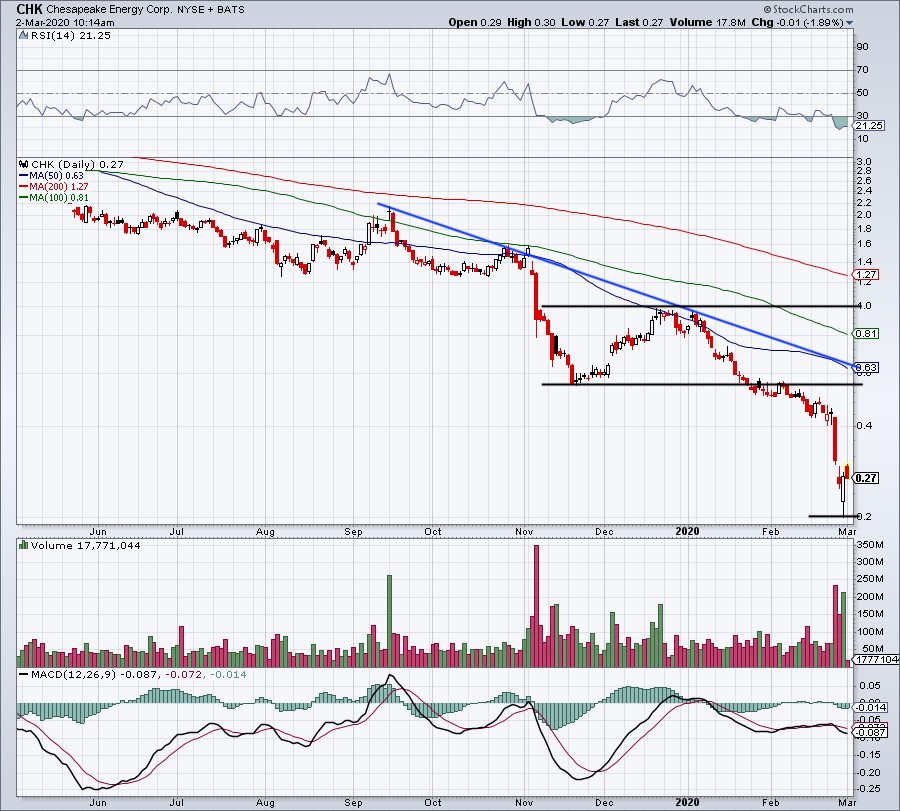Open the StockCharts.com copyright link
The width and height of the screenshot is (900, 811).
coord(808,9)
